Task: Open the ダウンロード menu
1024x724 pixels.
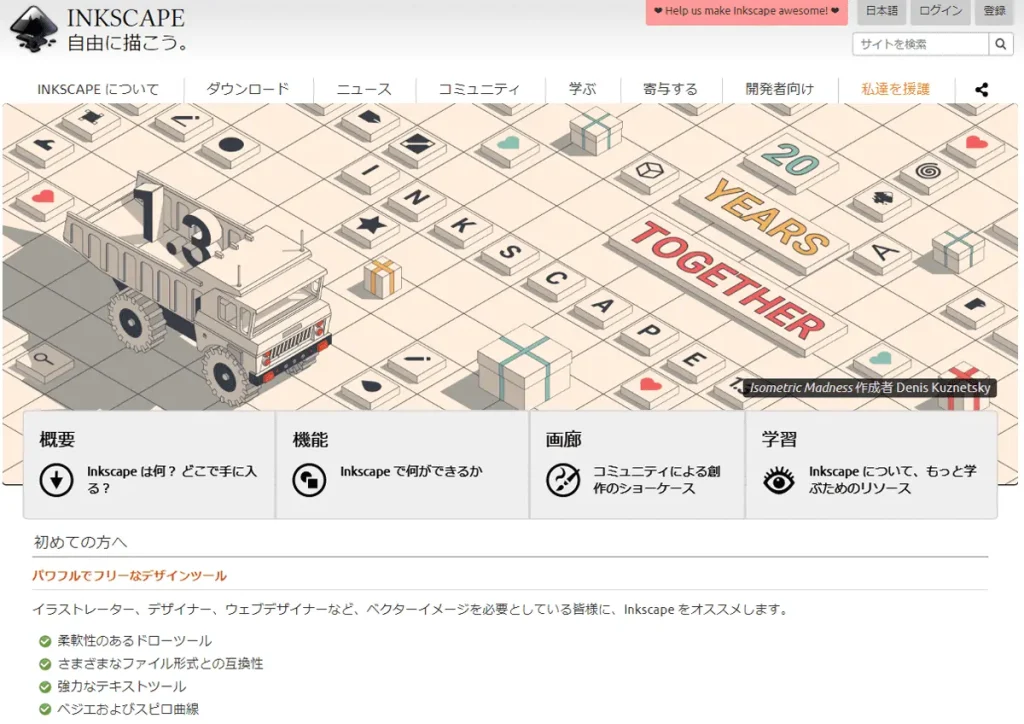Action: click(248, 89)
